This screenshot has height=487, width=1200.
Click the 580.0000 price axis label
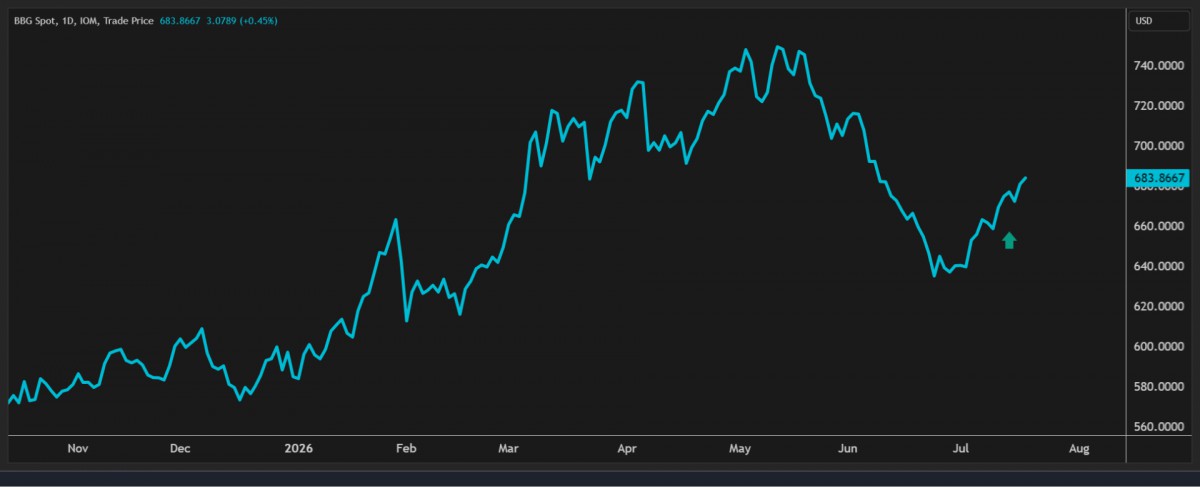click(1159, 387)
